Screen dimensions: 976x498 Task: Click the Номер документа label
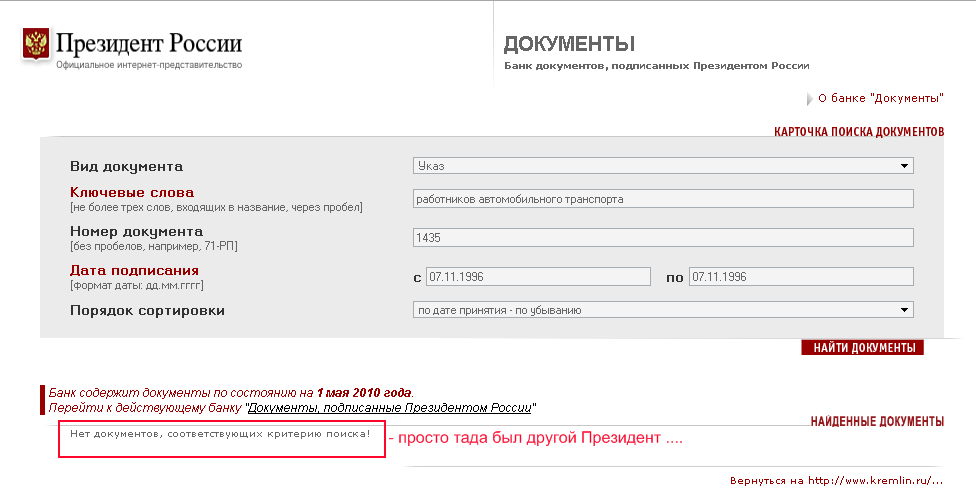pos(136,232)
